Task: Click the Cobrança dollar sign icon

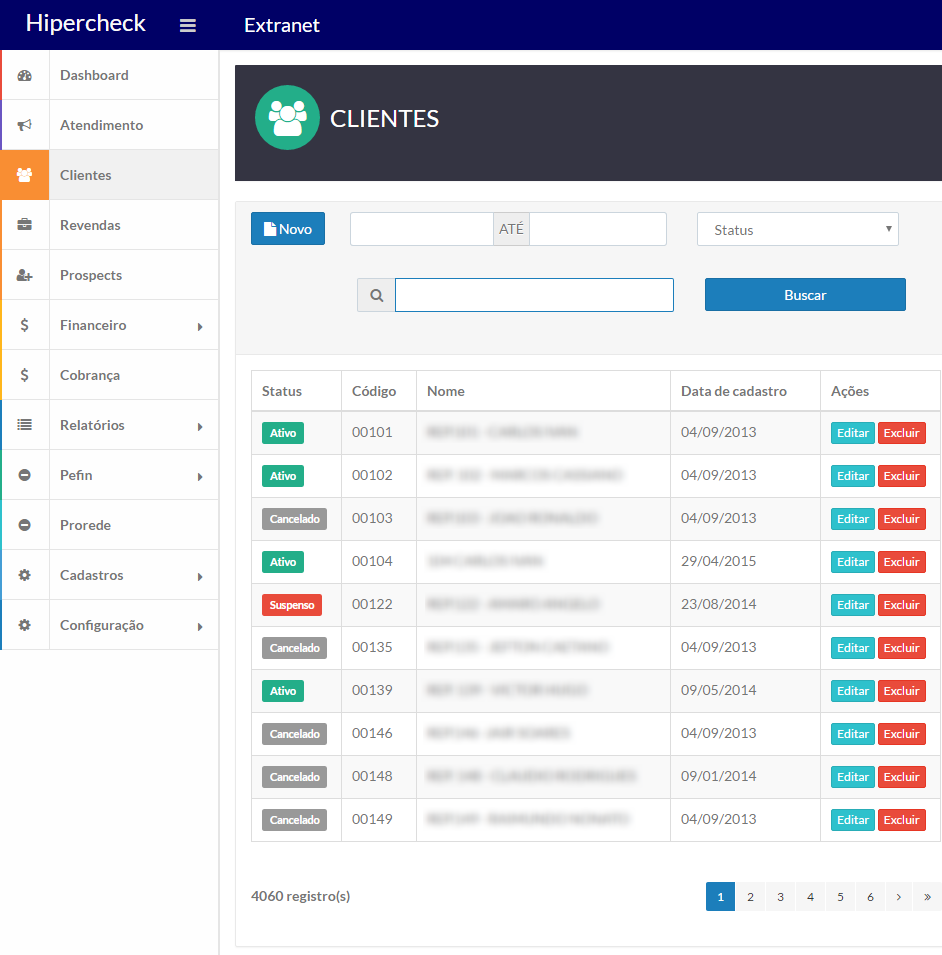Action: click(x=25, y=376)
